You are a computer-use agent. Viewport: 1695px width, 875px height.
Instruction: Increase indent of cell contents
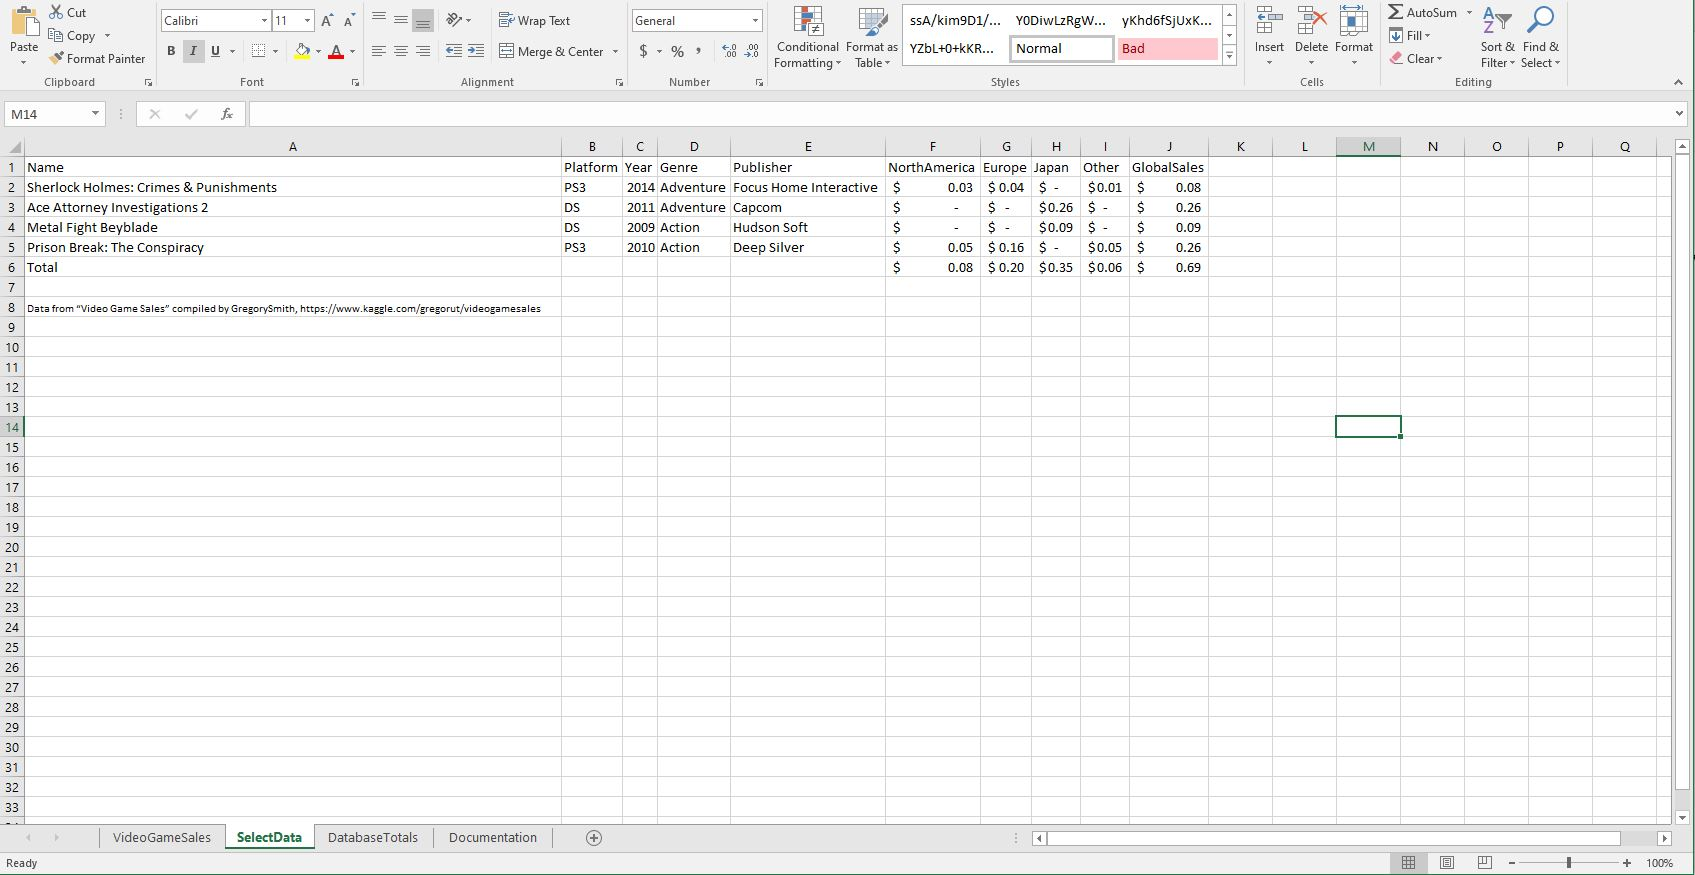coord(476,51)
